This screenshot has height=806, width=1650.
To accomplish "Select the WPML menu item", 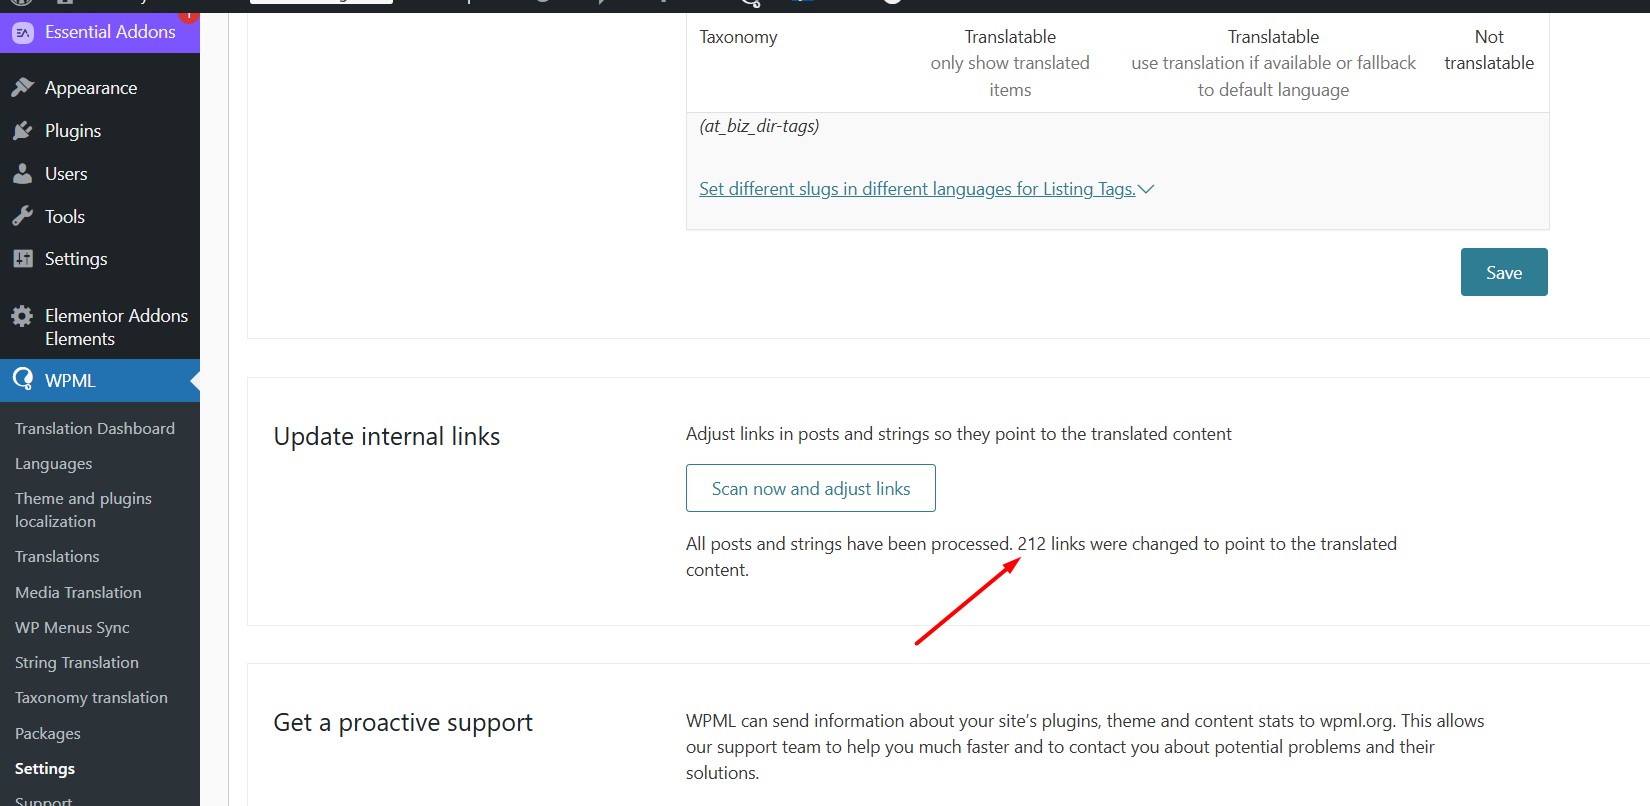I will tap(100, 380).
